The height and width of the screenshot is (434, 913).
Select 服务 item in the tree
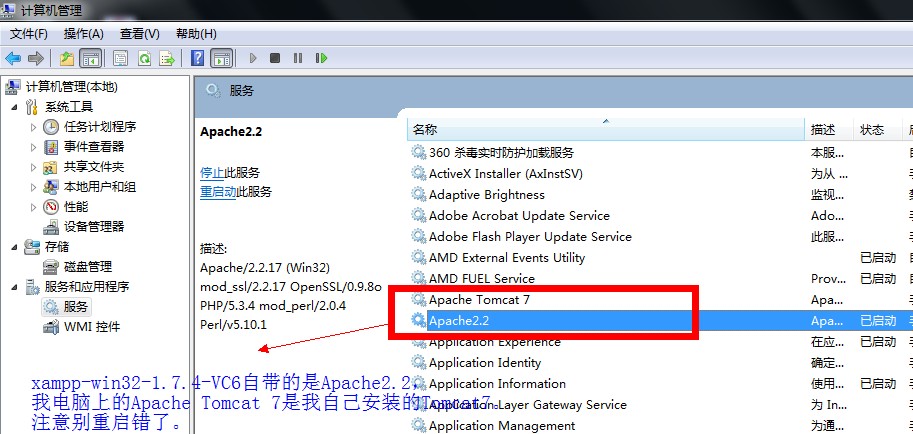pos(75,306)
